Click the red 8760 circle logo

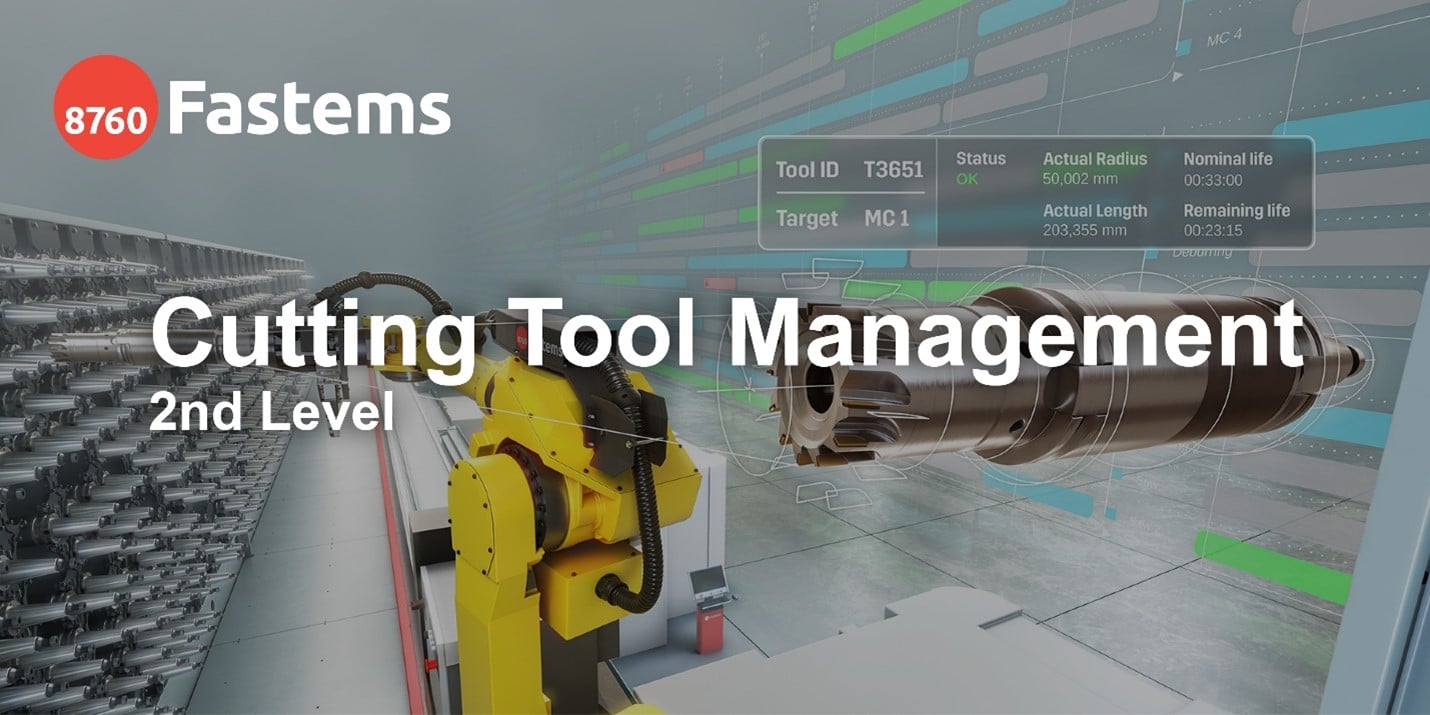click(x=105, y=107)
